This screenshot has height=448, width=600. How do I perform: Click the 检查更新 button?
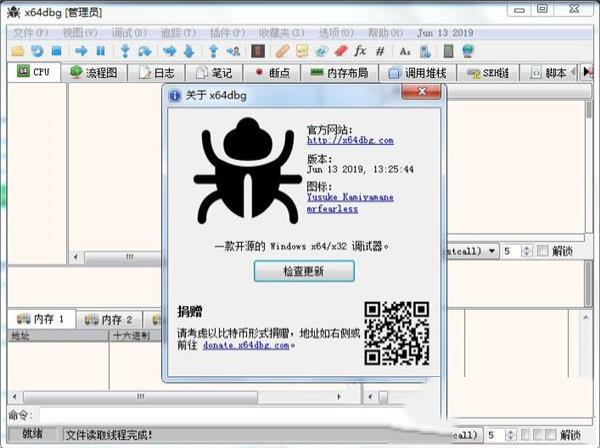304,271
